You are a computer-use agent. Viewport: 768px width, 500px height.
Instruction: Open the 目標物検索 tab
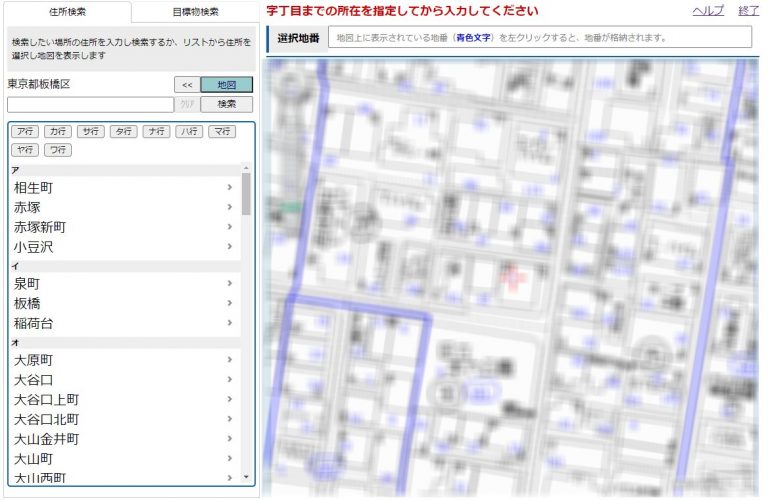coord(195,12)
